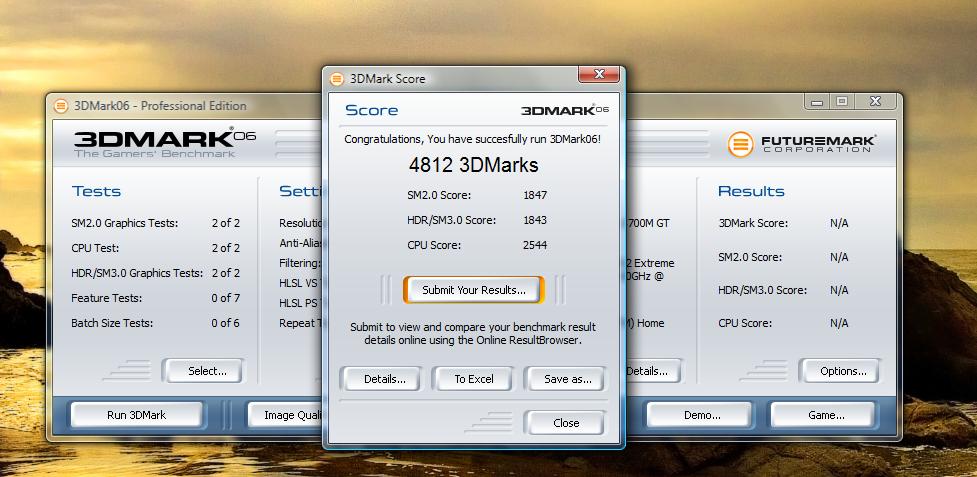Click Run 3DMark in main window
Image resolution: width=977 pixels, height=477 pixels.
point(136,415)
